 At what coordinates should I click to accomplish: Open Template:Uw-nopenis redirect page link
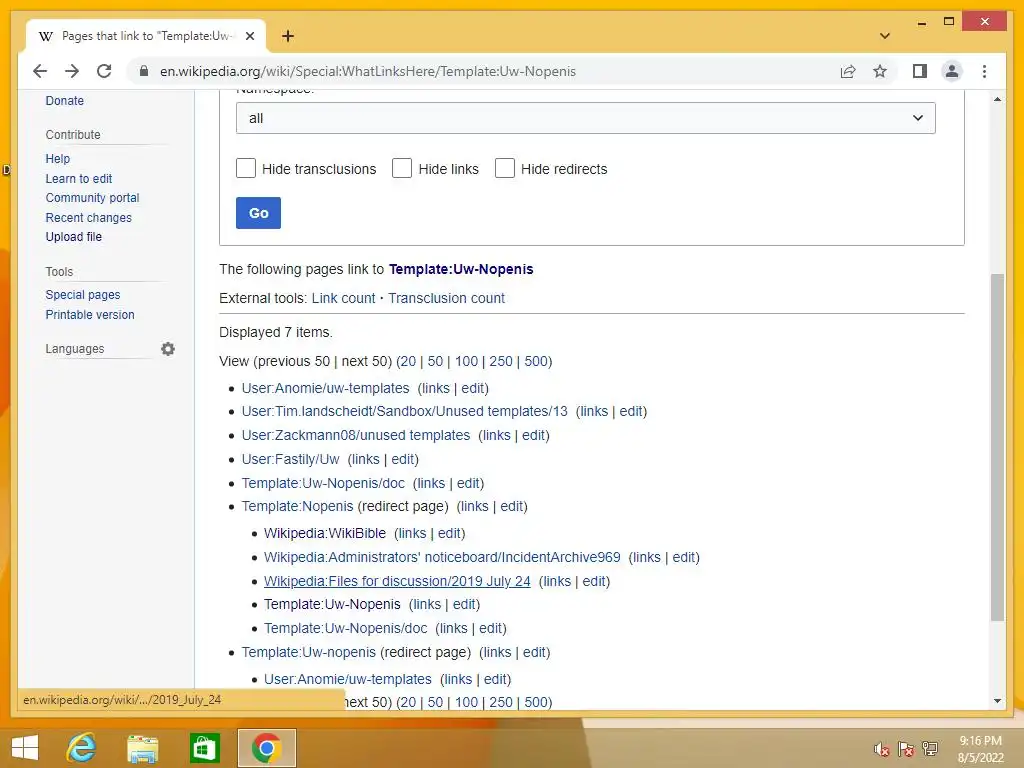(308, 652)
